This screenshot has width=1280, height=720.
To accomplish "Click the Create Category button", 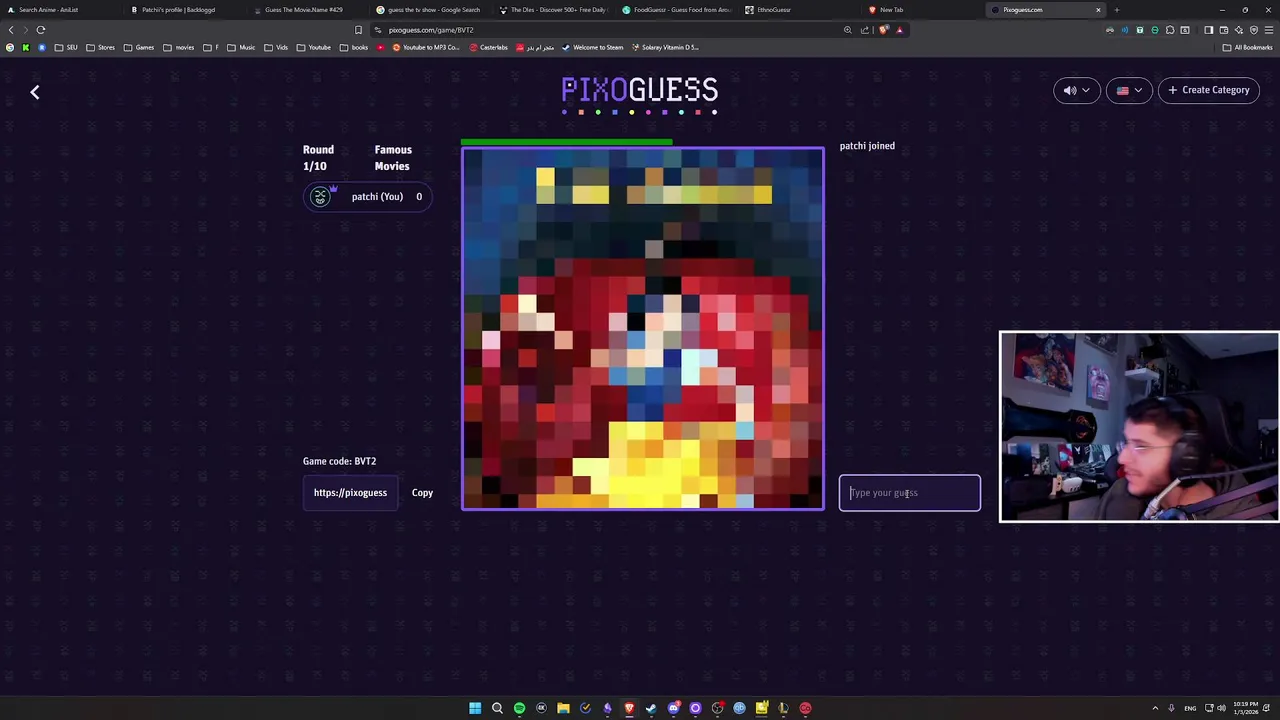I will click(1208, 90).
